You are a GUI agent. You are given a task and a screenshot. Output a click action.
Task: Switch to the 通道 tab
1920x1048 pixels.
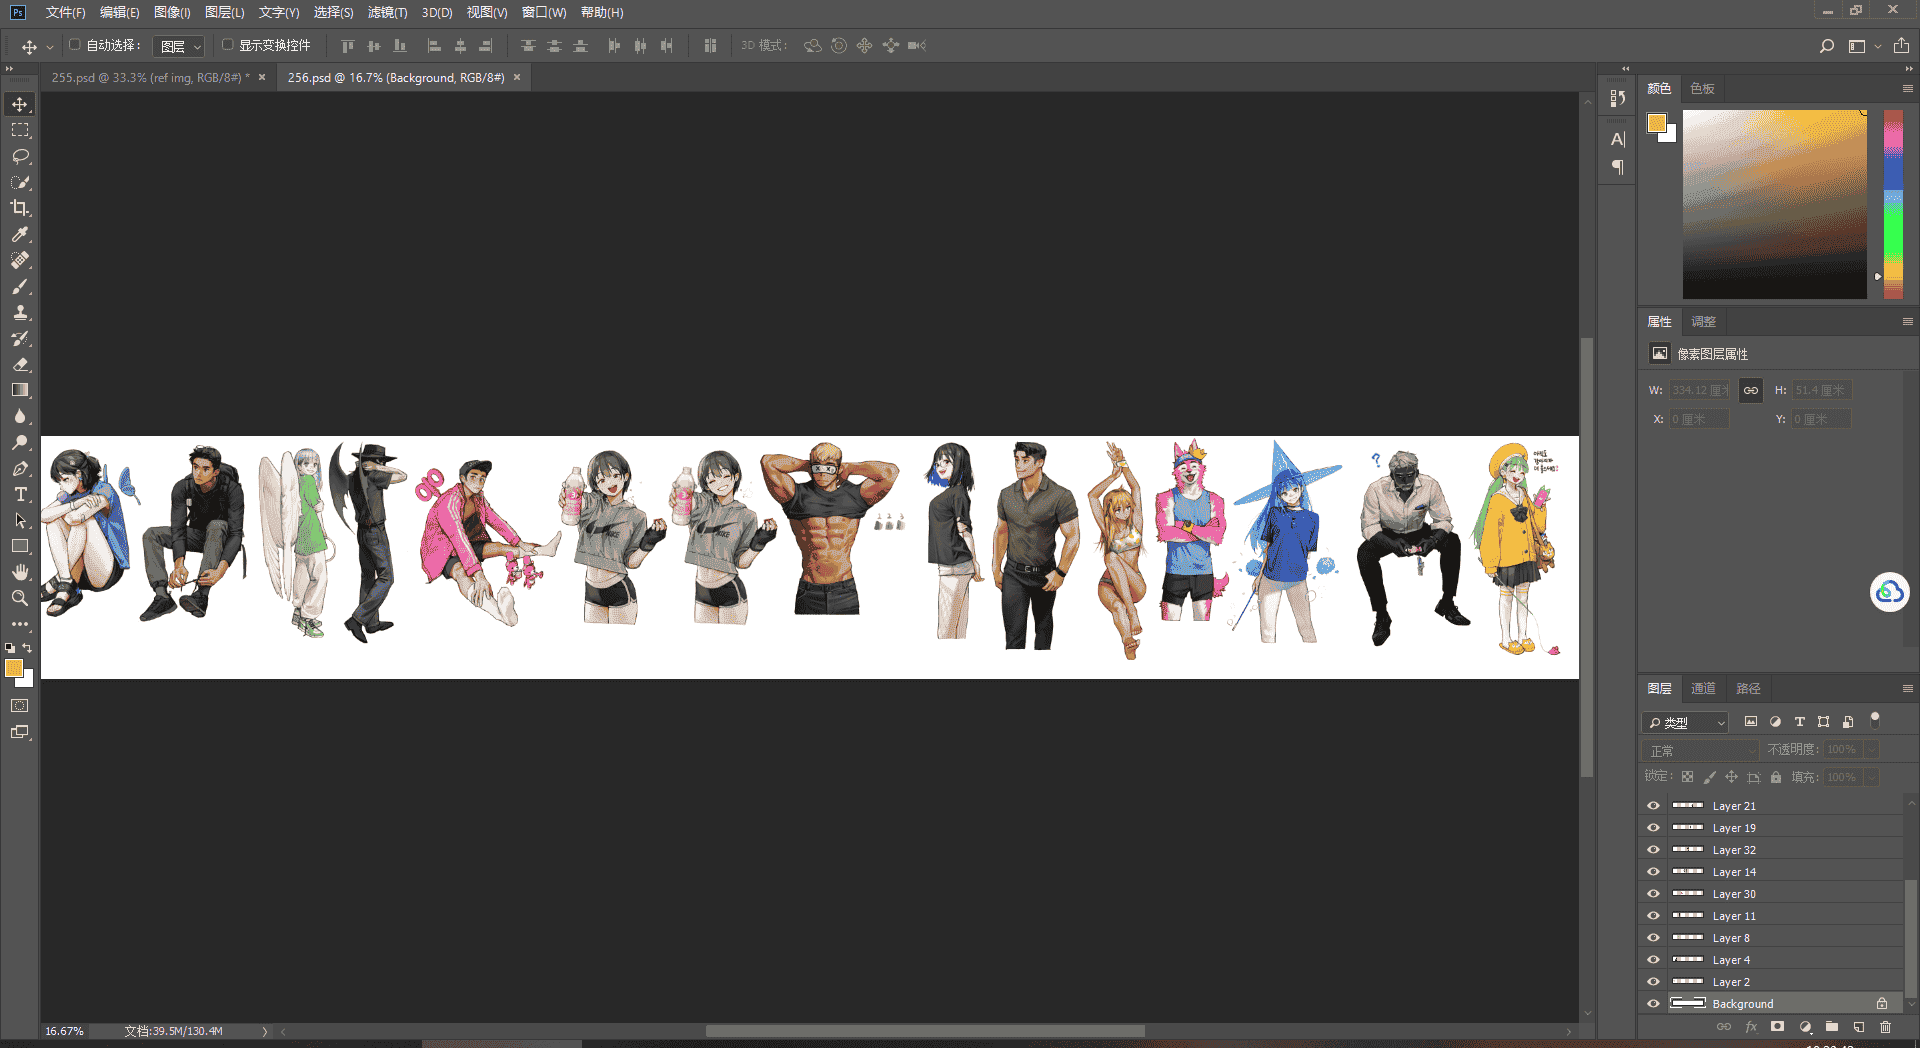(x=1703, y=689)
